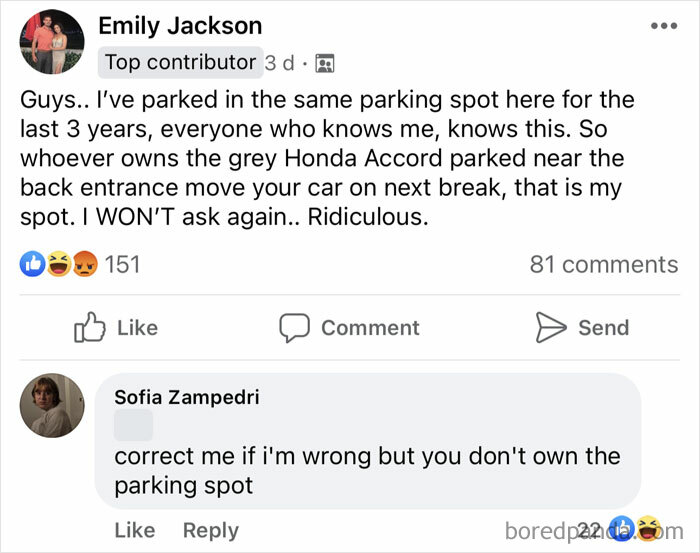Open Emily Jackson's profile picture
The height and width of the screenshot is (553, 700).
(x=52, y=42)
